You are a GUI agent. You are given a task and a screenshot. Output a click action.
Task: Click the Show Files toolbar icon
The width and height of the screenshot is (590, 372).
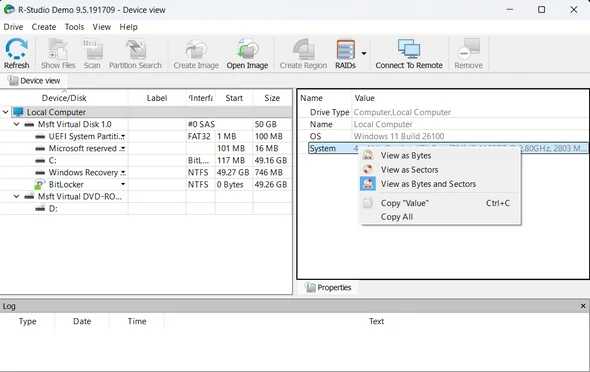click(x=58, y=49)
